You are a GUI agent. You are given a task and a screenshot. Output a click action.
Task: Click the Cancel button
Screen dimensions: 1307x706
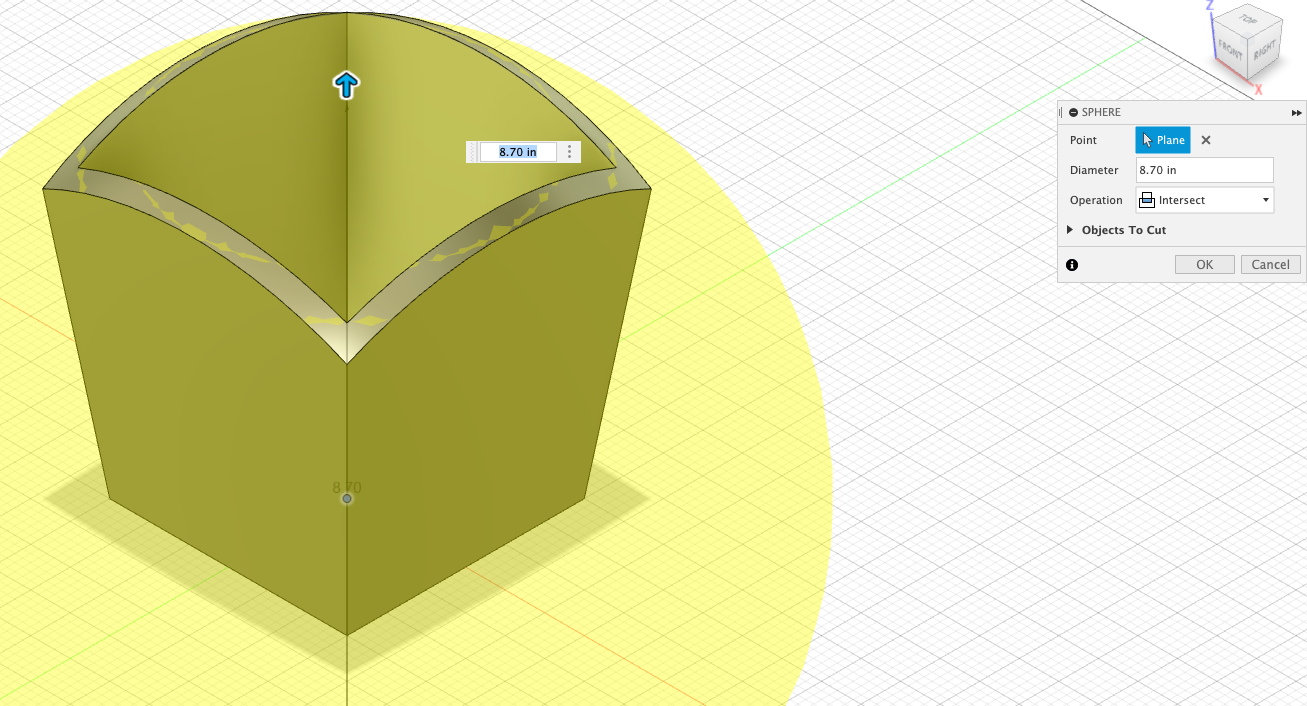click(x=1271, y=265)
